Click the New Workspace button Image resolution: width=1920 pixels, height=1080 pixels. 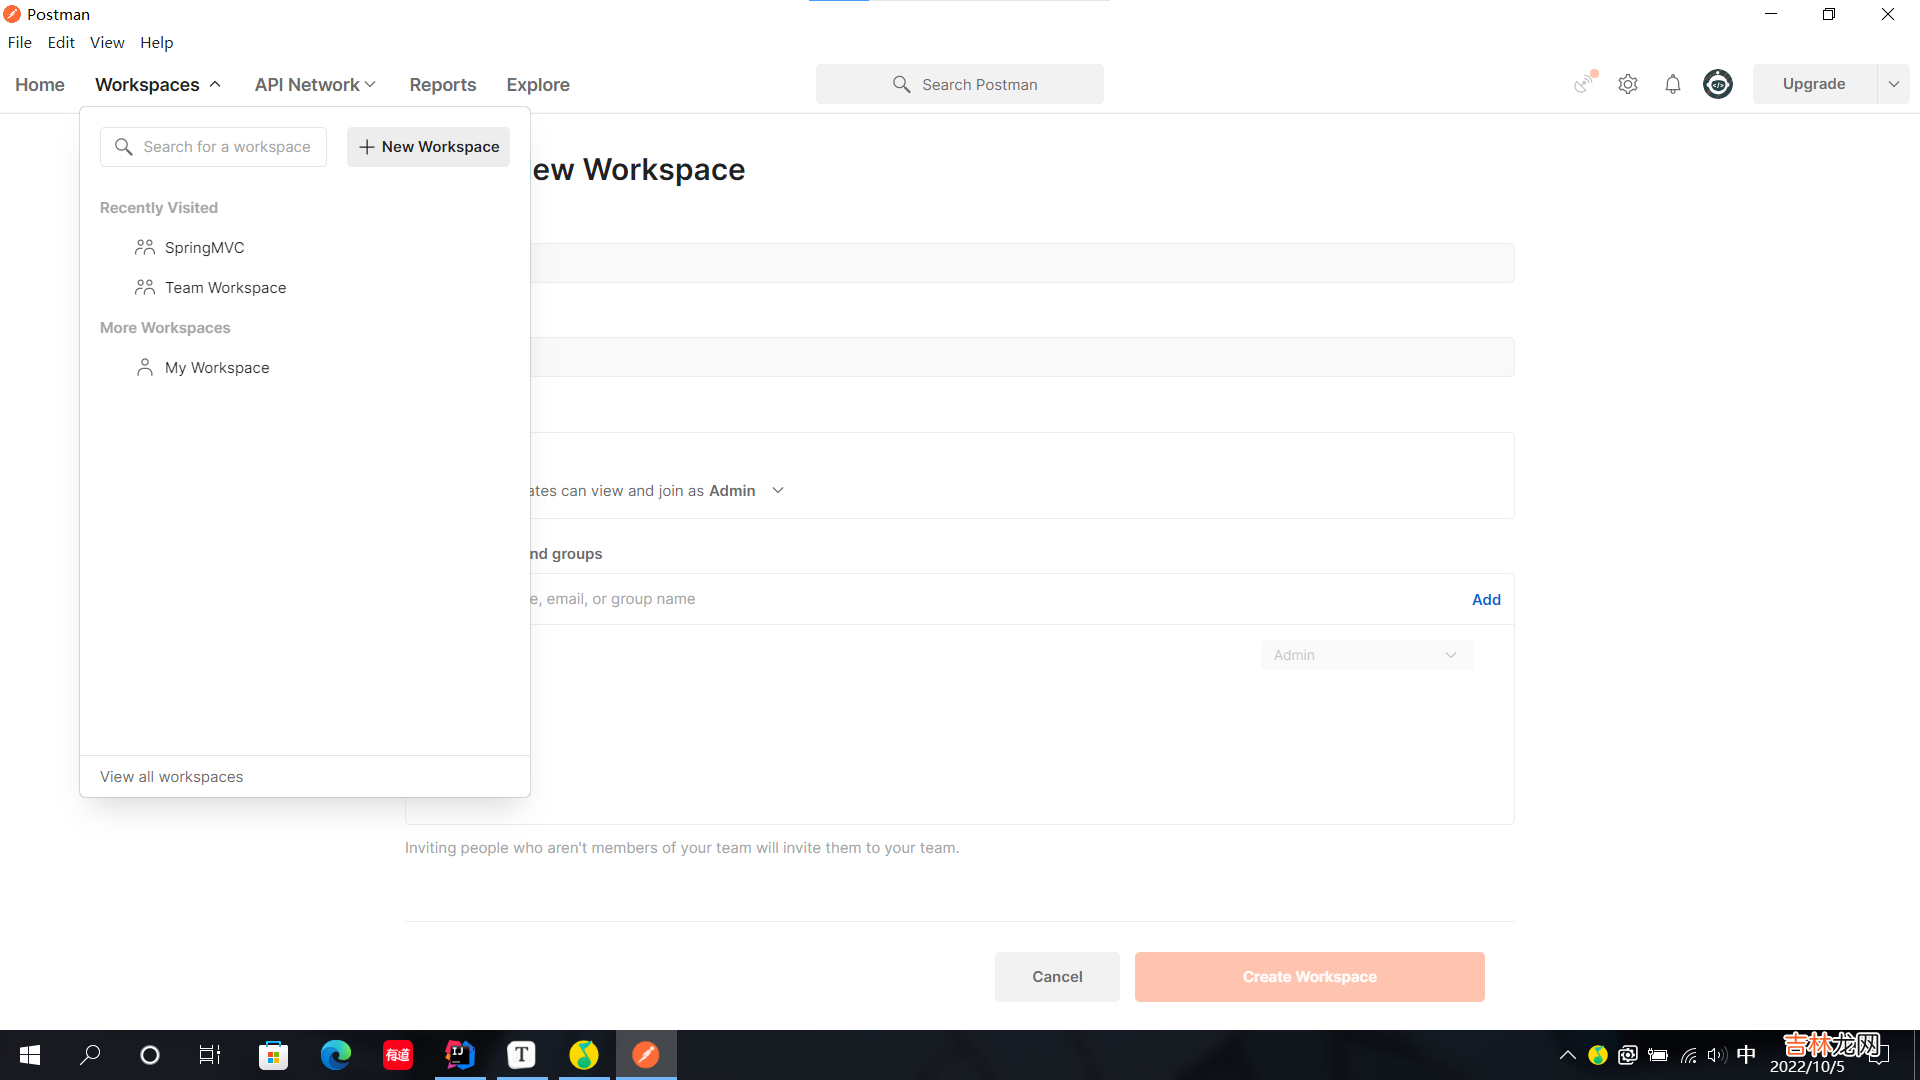click(x=429, y=147)
